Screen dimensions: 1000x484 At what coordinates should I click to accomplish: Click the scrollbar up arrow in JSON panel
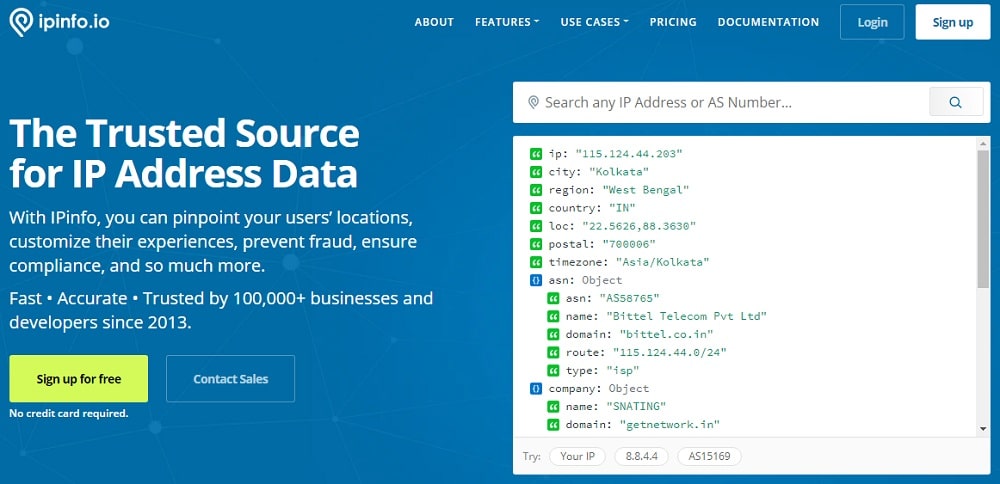(983, 143)
